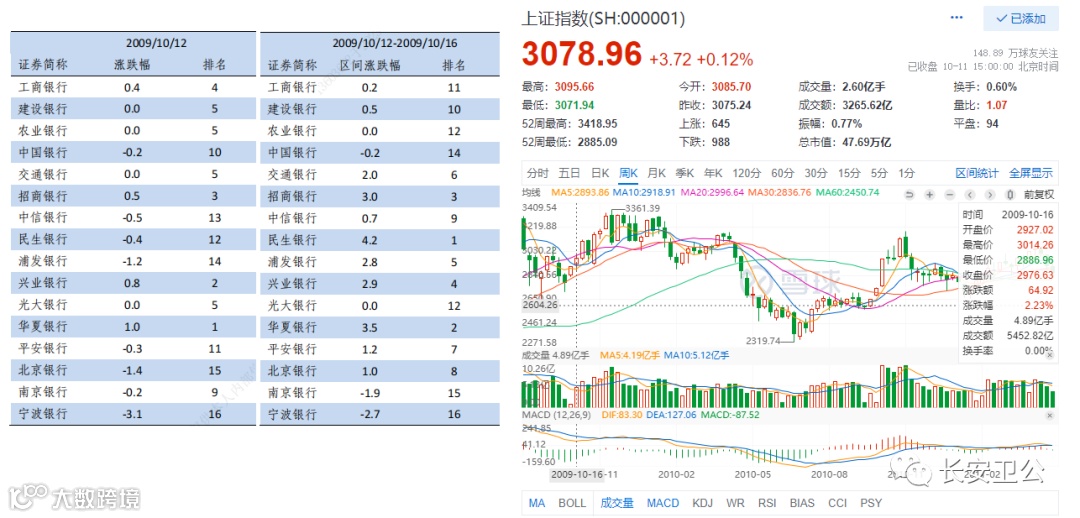Switch to the 五日 chart tab
The width and height of the screenshot is (1080, 518).
(570, 173)
